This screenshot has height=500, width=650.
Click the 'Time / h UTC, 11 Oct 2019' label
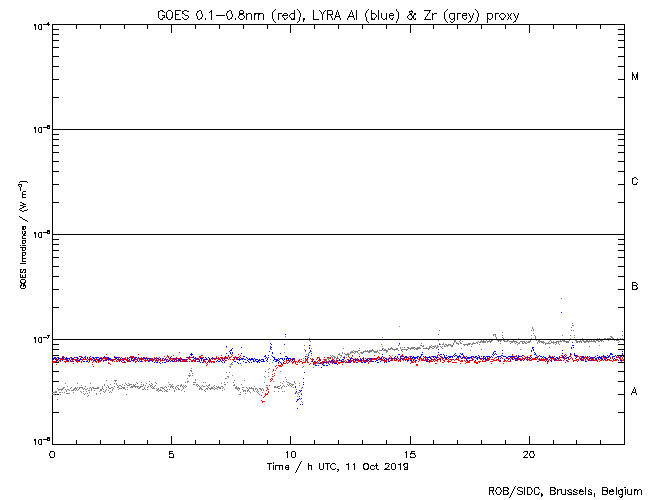(x=337, y=467)
